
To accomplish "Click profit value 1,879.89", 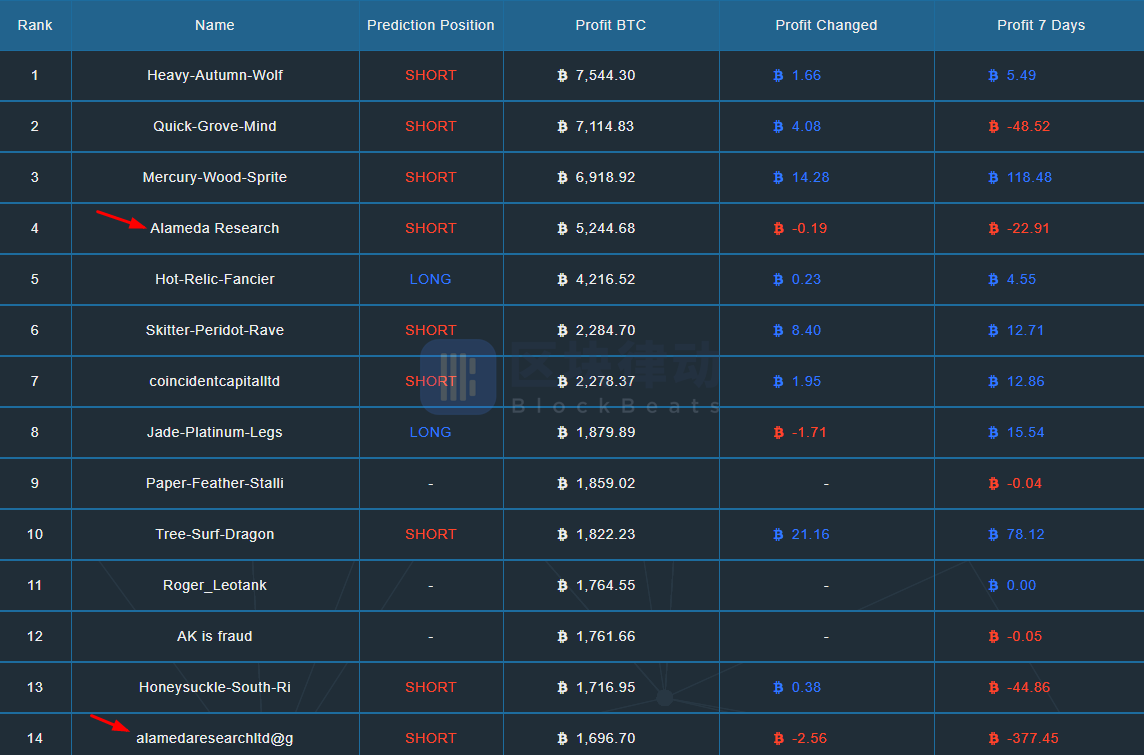I will [605, 433].
